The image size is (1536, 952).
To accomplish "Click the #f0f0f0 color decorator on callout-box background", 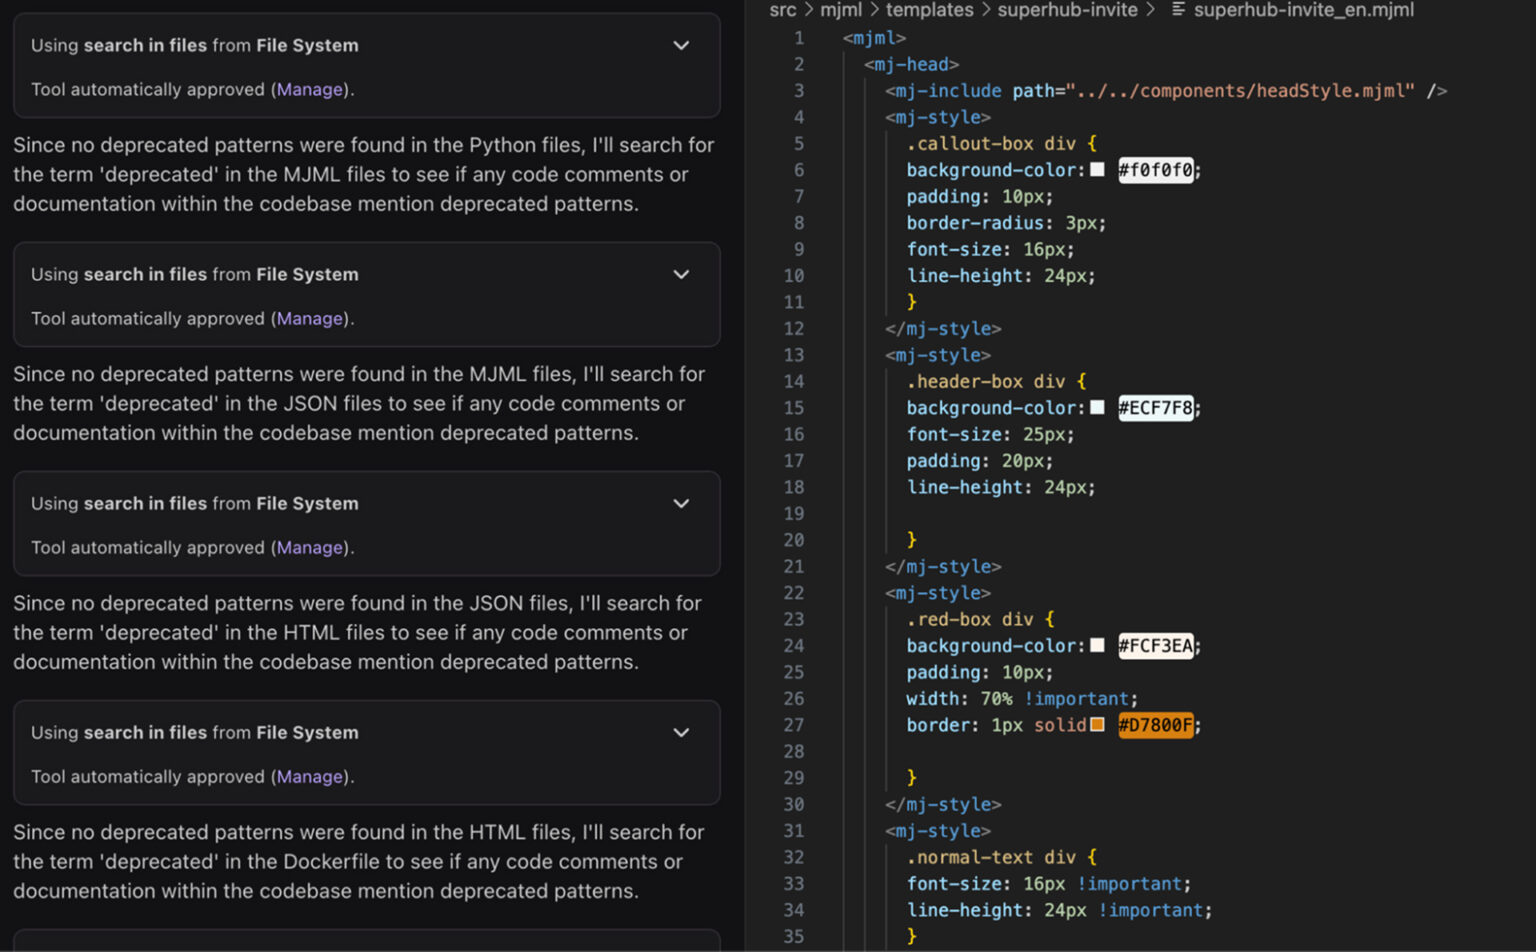I will click(1097, 170).
